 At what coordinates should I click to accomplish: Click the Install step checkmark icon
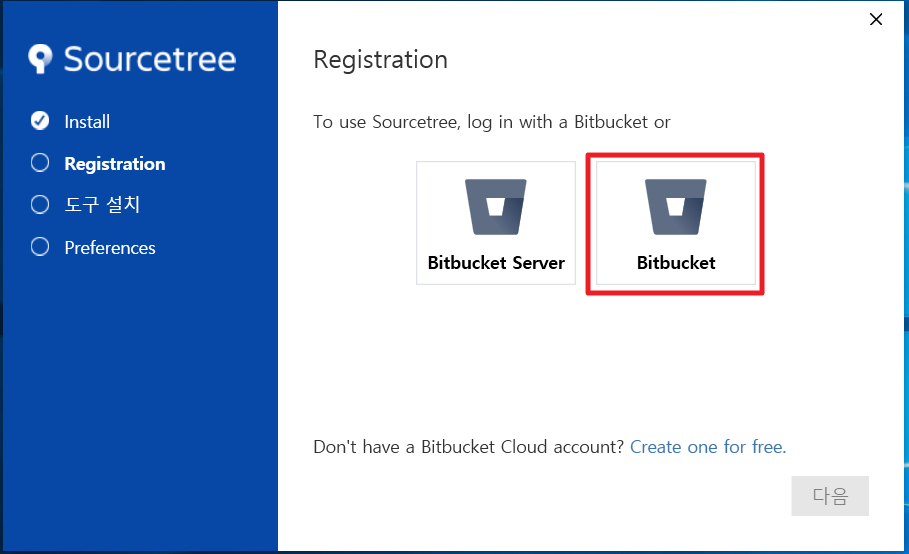(x=40, y=121)
